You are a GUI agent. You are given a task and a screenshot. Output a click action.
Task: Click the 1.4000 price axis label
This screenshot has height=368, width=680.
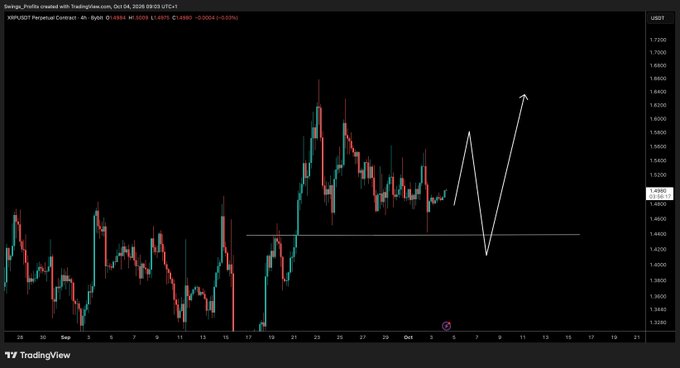coord(657,265)
